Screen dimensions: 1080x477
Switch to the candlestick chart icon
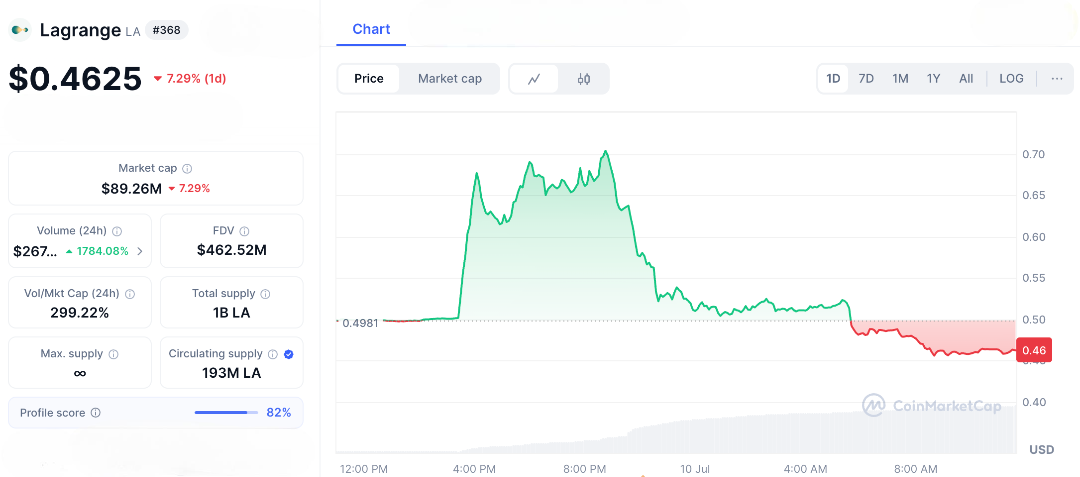pos(584,79)
